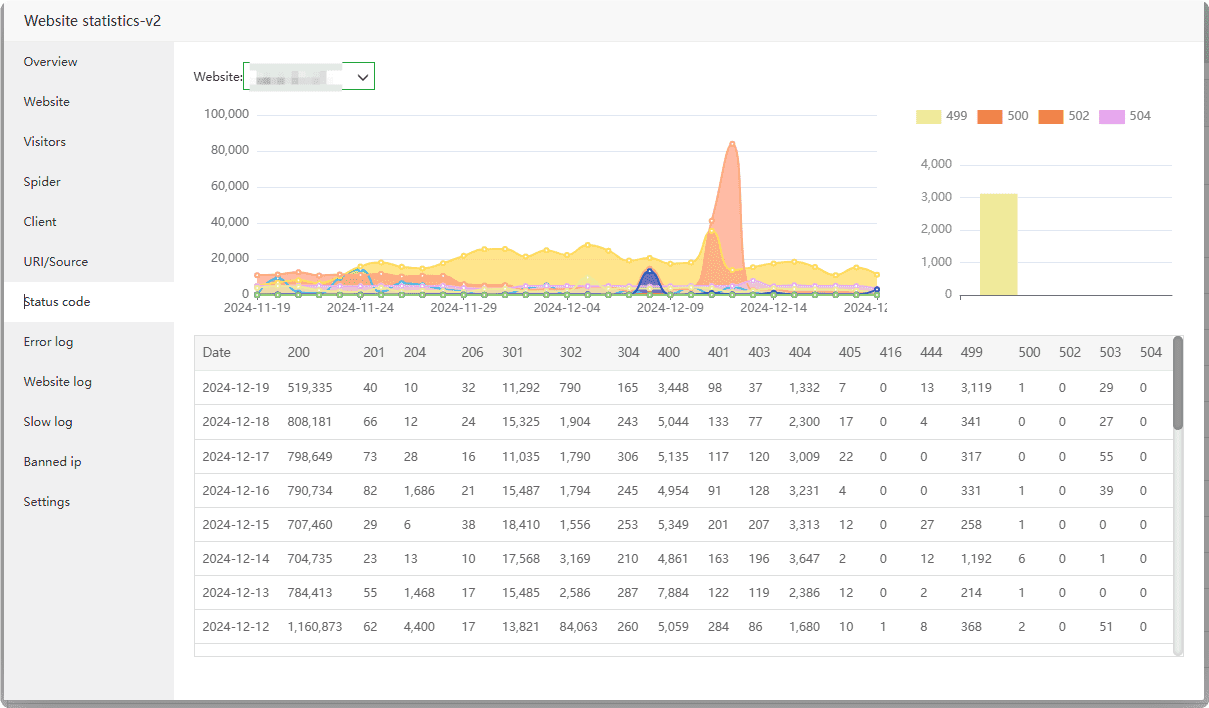The height and width of the screenshot is (708, 1209).
Task: Select the 2024-12-19 date cell in table
Action: pos(236,388)
